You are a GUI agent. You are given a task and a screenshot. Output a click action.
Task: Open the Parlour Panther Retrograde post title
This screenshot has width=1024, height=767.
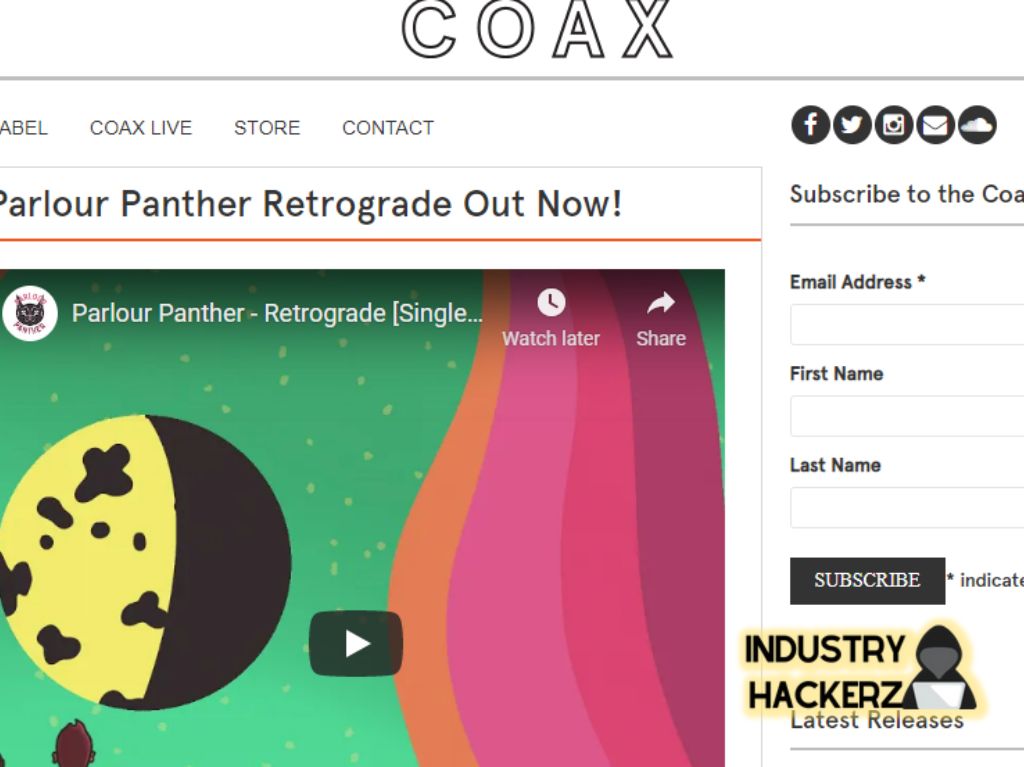click(x=310, y=204)
